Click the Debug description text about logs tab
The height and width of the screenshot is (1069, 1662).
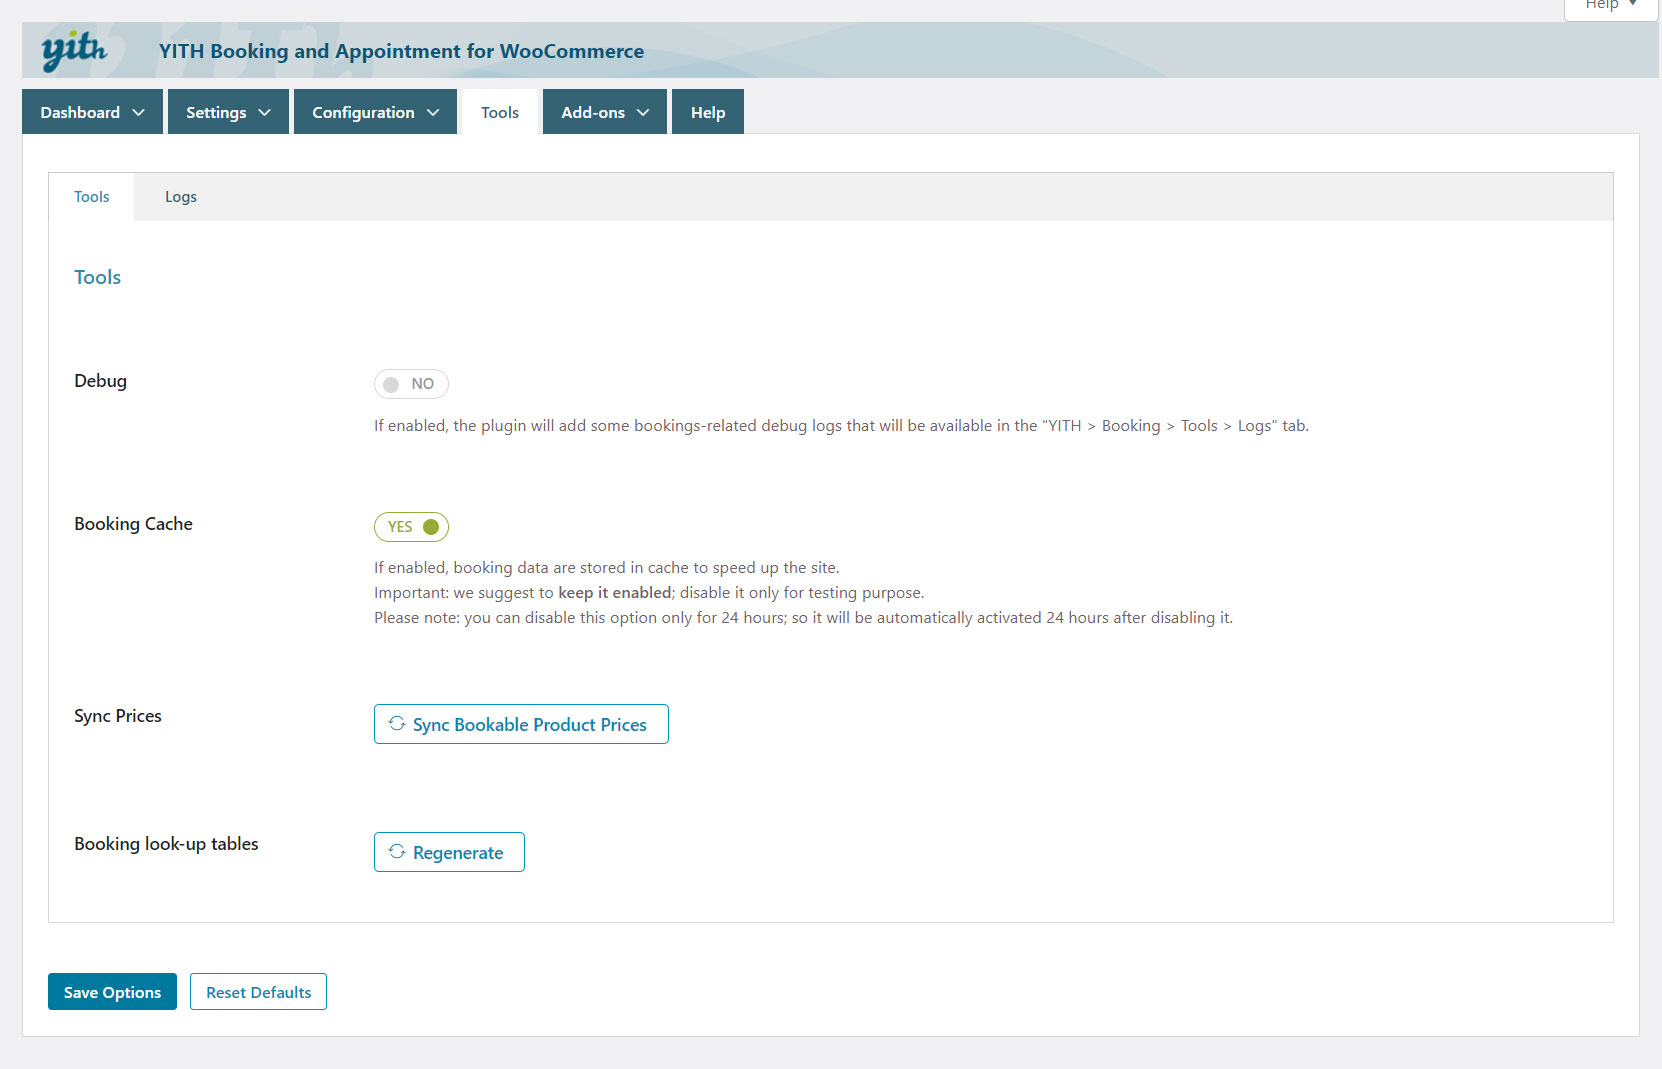click(841, 426)
